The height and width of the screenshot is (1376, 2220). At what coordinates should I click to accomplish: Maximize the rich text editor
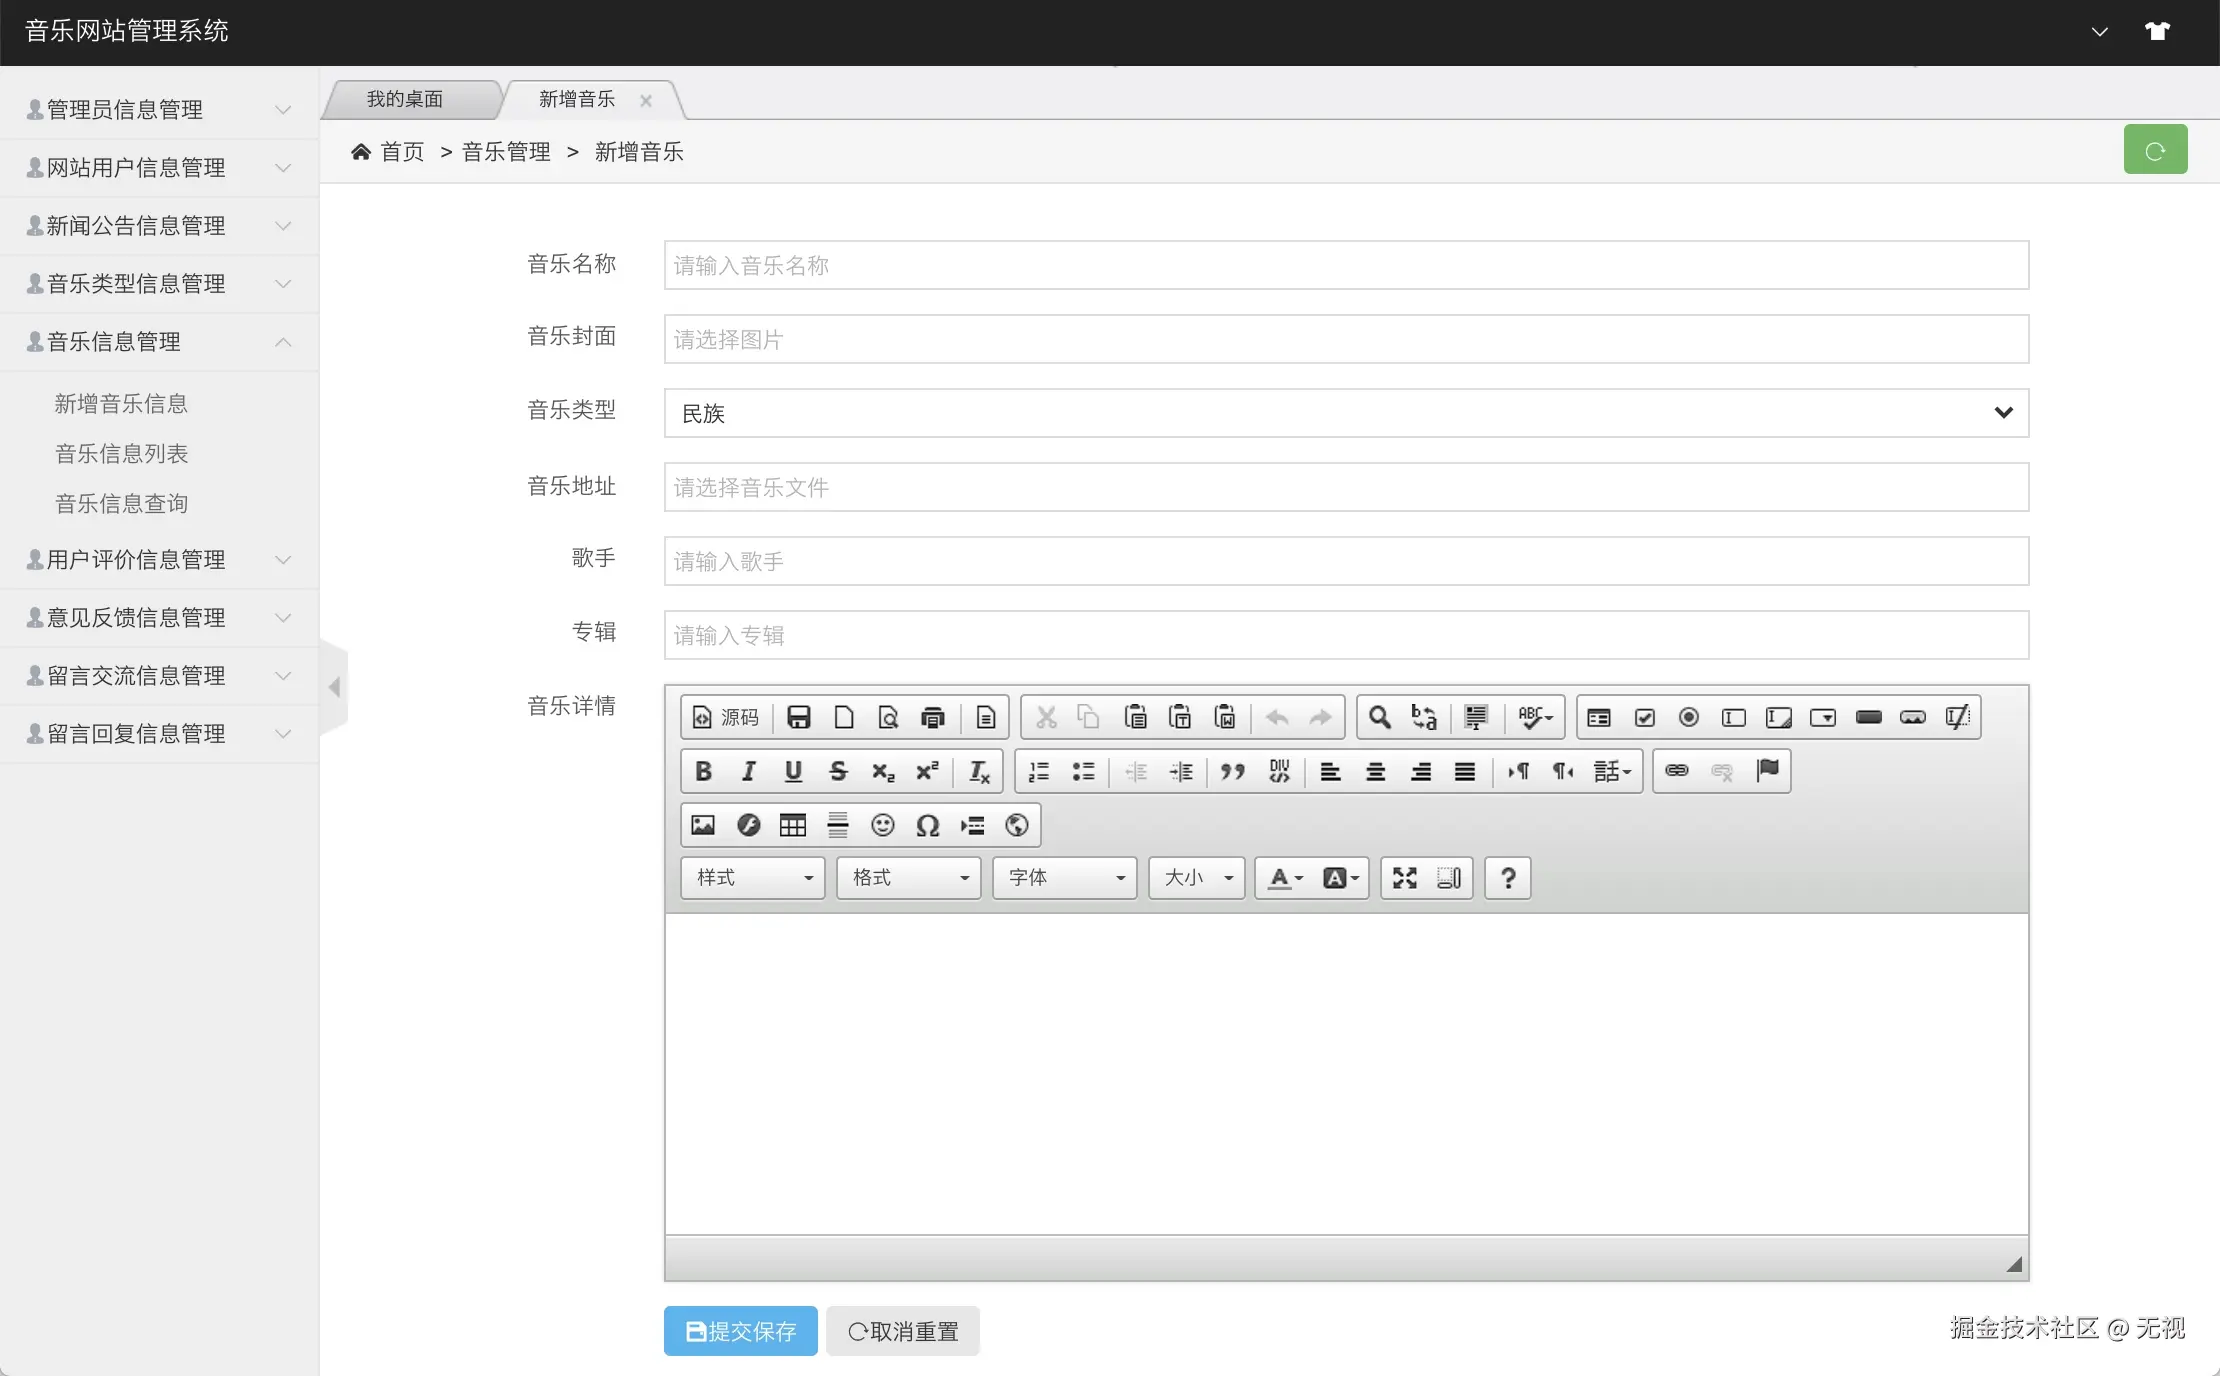(1405, 878)
